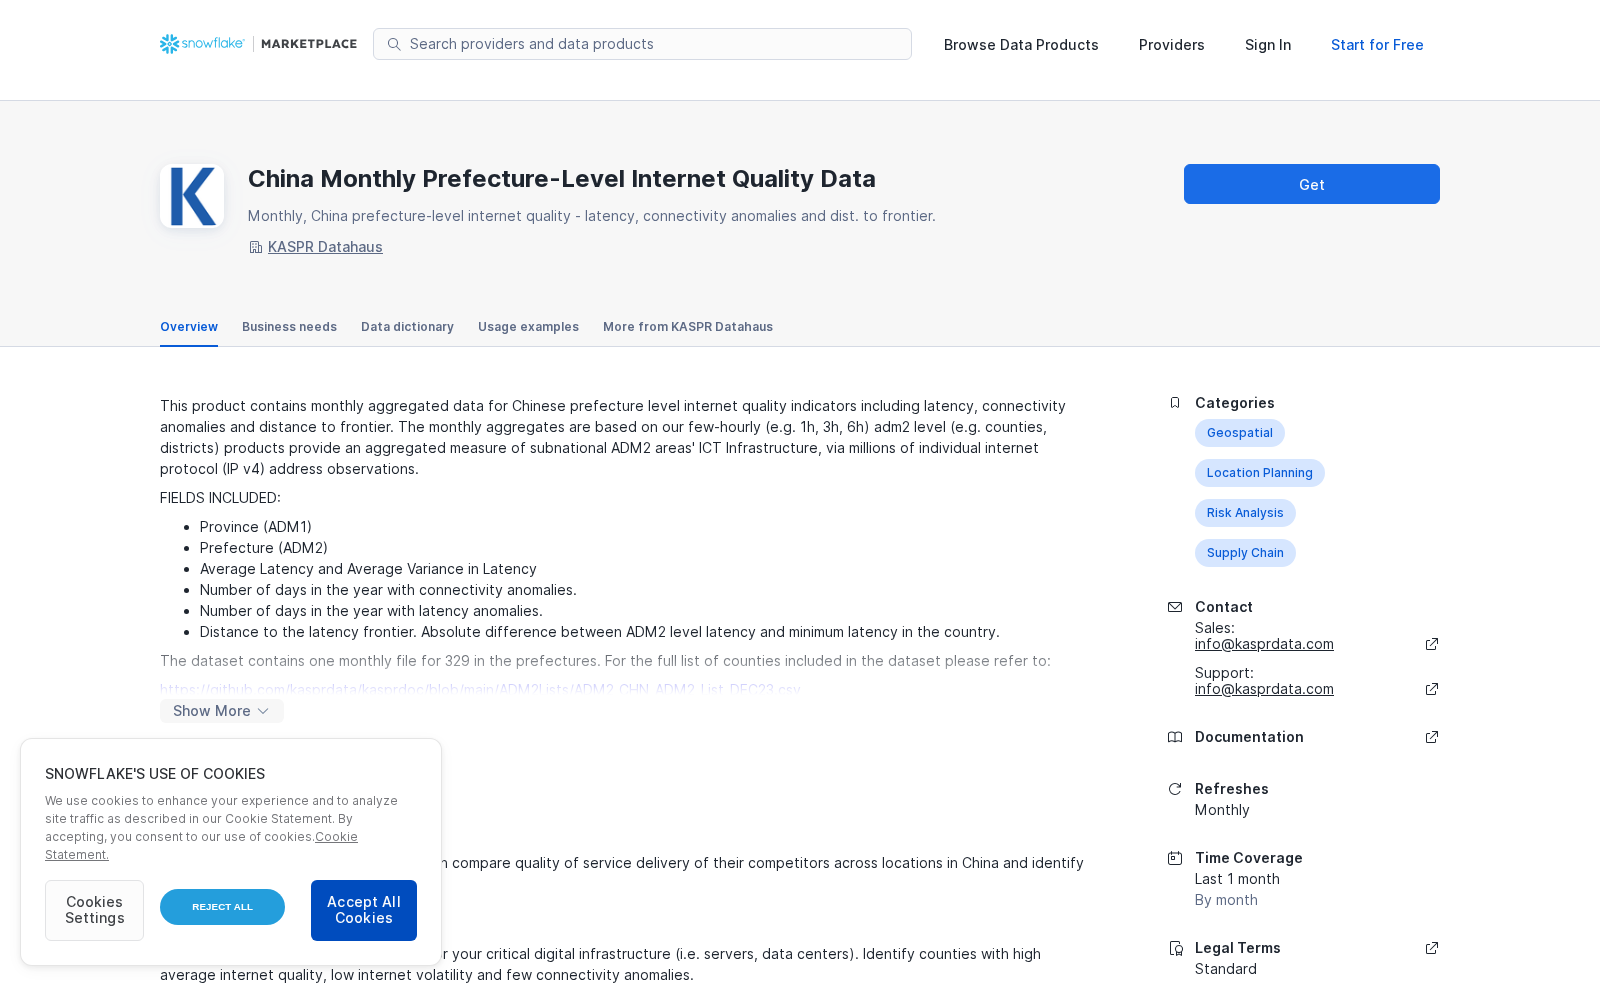Click the "Prefecture (ADM2)" list item
Image resolution: width=1600 pixels, height=1000 pixels.
(x=264, y=548)
